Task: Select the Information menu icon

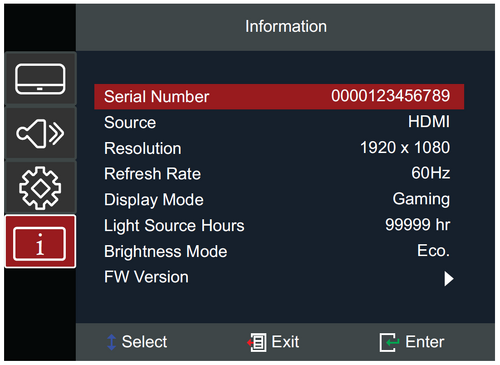Action: click(40, 242)
